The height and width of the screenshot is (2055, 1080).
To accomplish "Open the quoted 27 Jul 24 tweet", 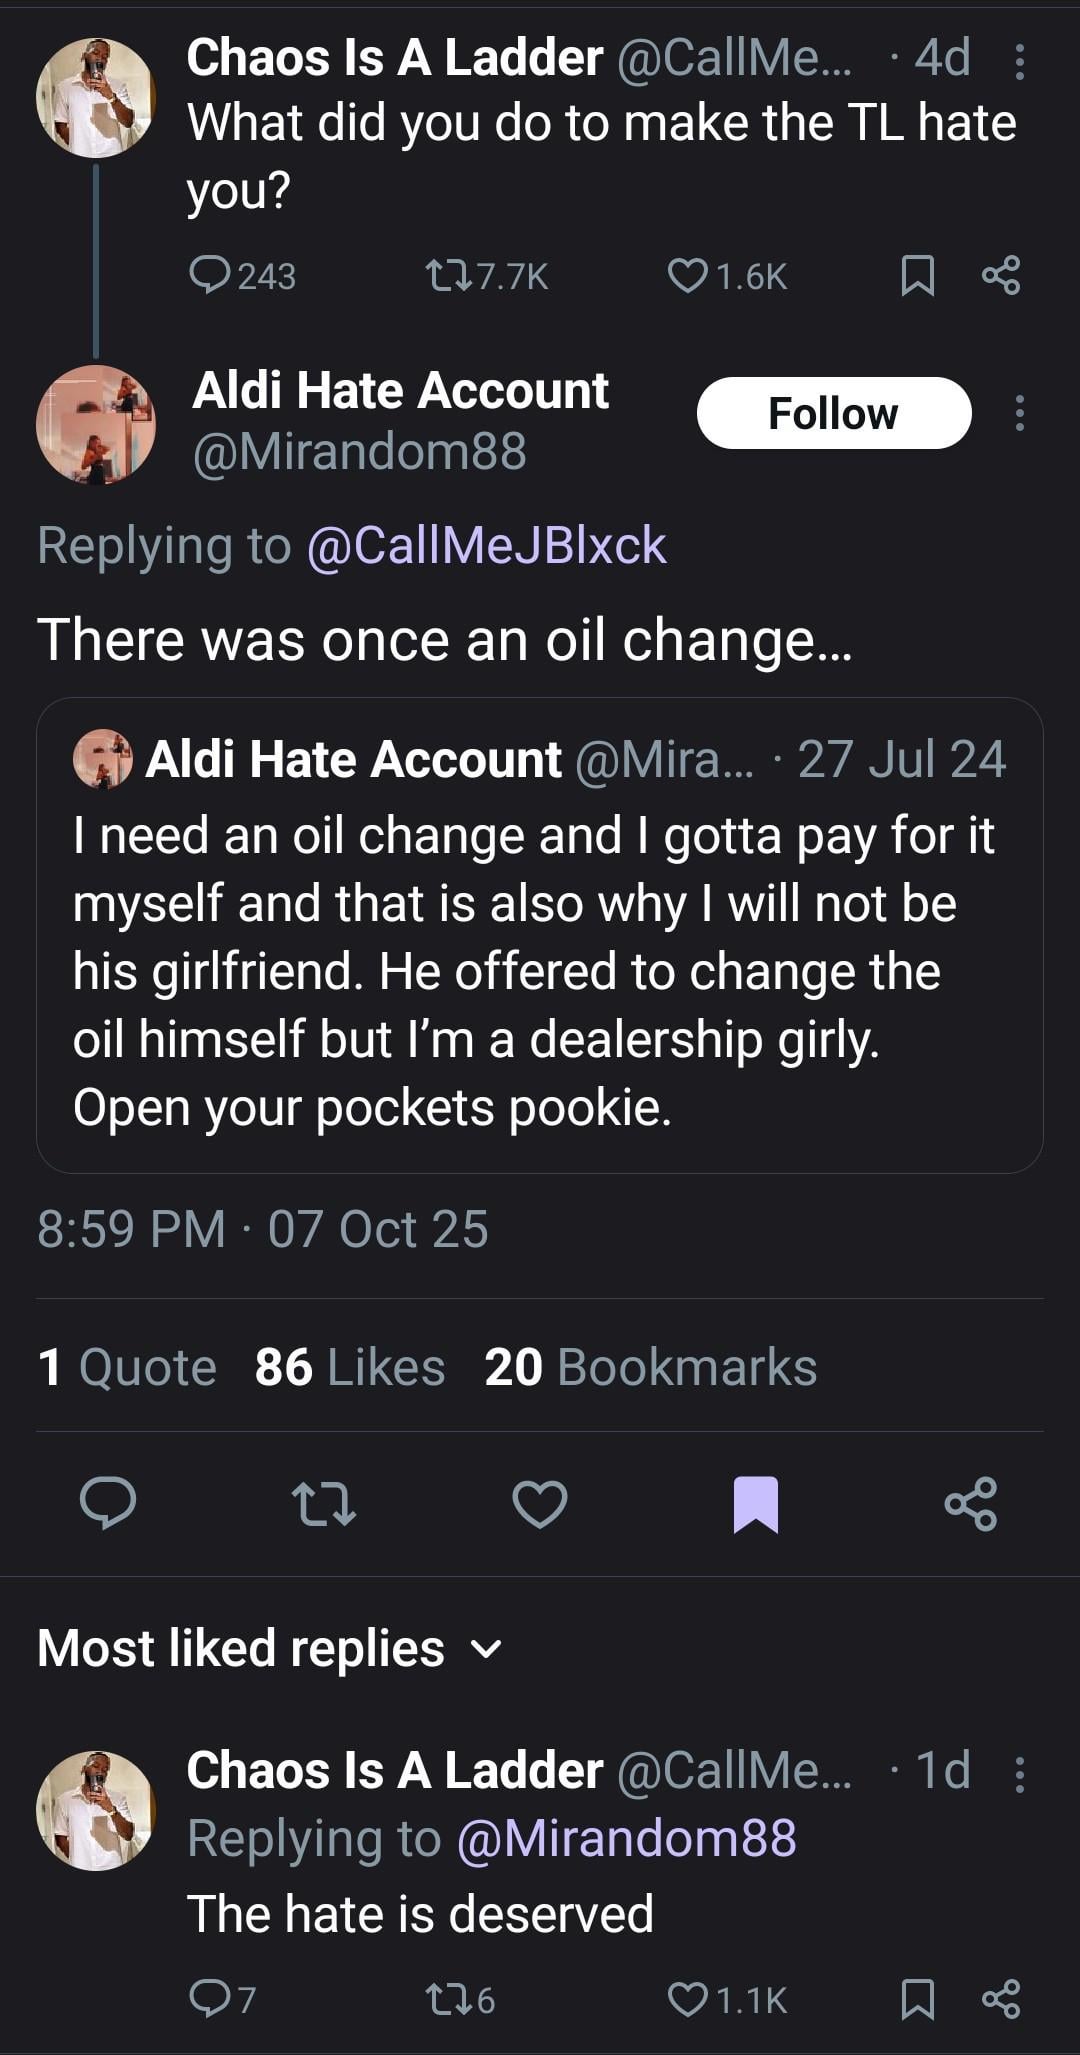I will (x=540, y=970).
